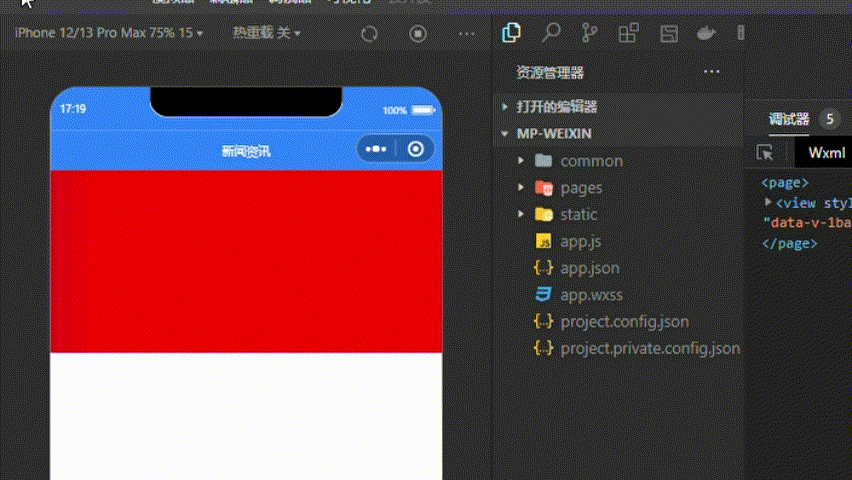Click the 新闻资讯 navigation title
Viewport: 852px width, 480px height.
[x=246, y=151]
